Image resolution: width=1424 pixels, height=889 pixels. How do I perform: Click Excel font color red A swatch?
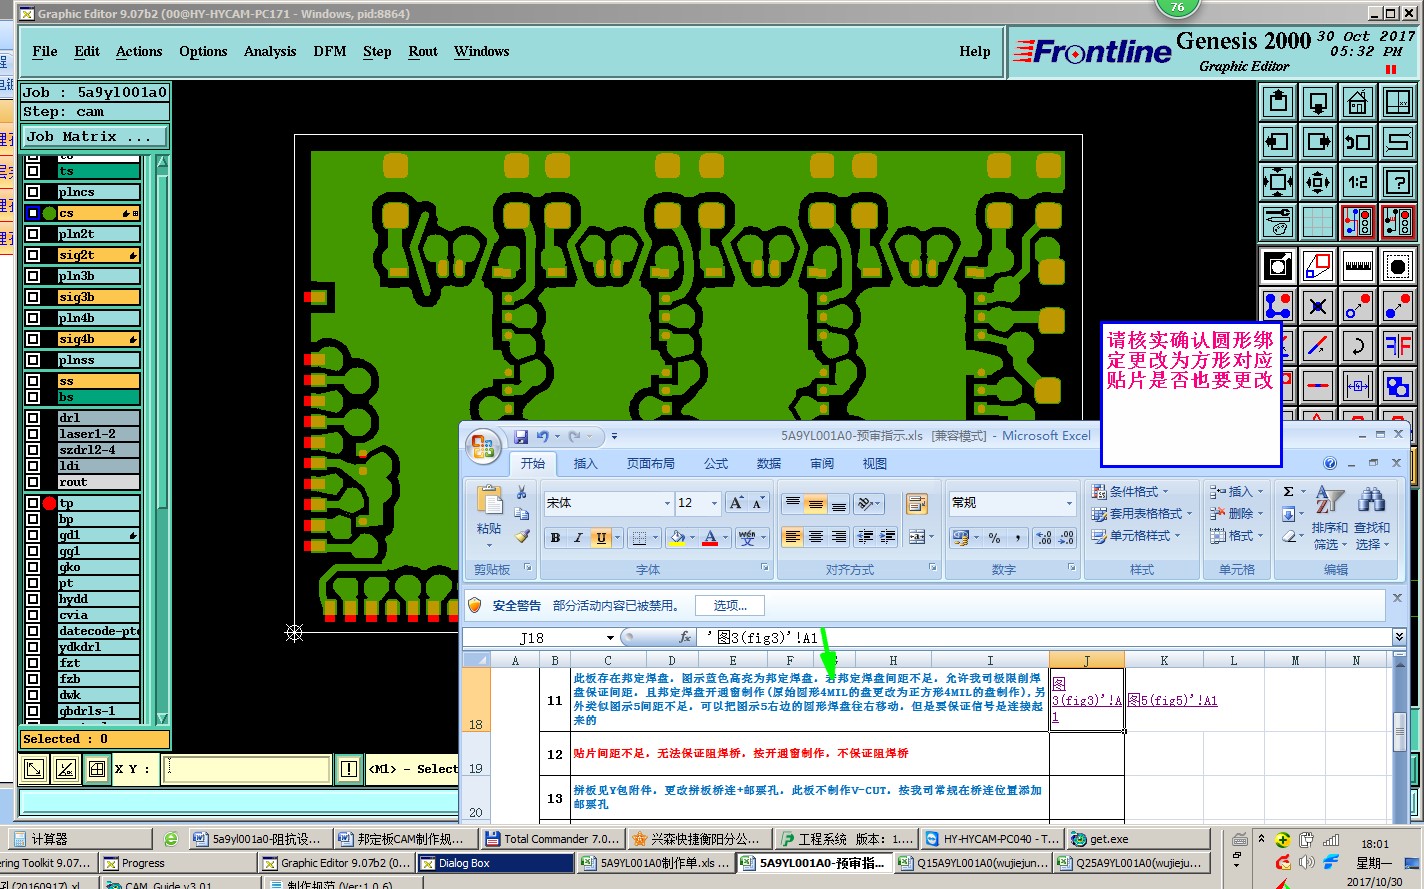pos(710,537)
